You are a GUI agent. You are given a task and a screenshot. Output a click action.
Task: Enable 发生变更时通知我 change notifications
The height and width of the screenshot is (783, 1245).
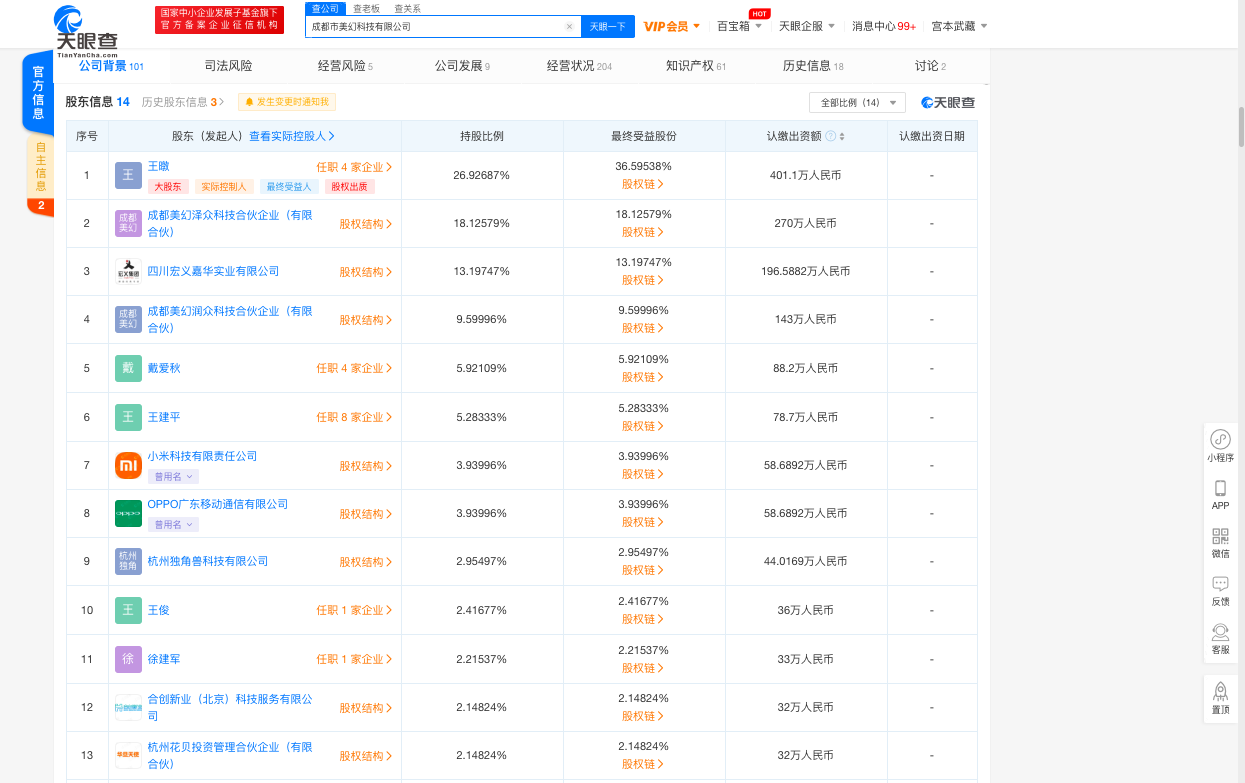[x=286, y=102]
